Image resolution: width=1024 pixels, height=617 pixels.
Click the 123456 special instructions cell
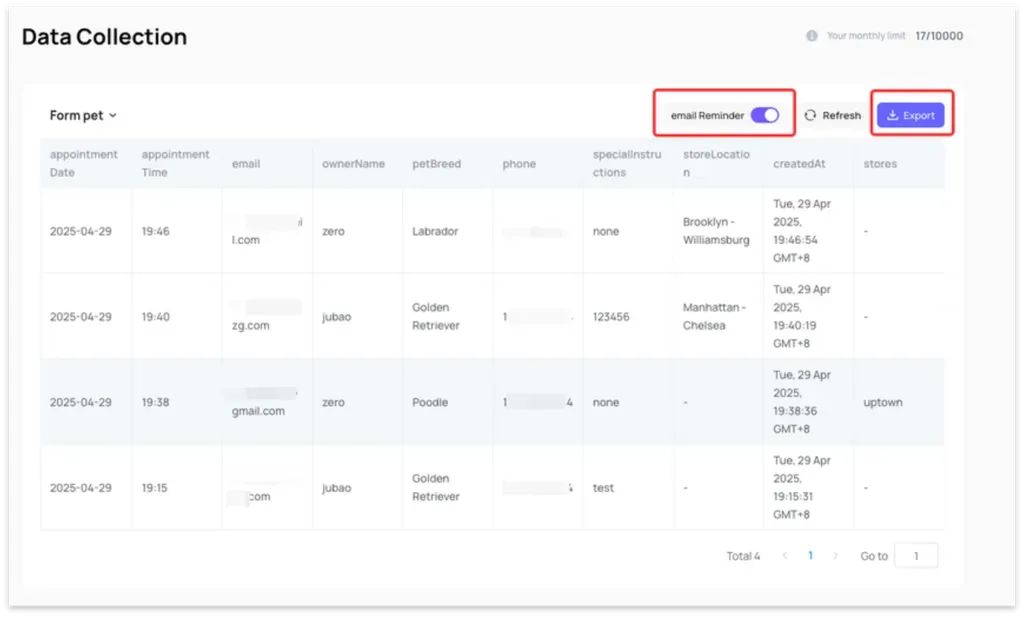click(612, 316)
